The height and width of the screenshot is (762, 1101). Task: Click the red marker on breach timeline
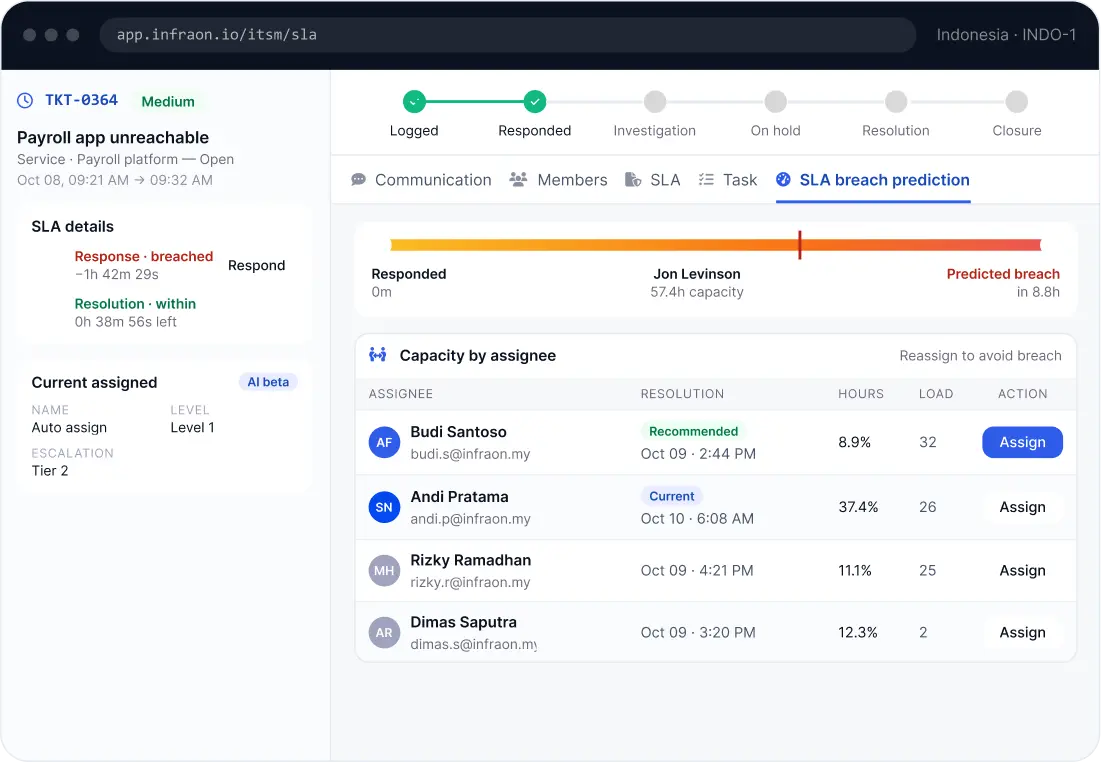pos(800,244)
